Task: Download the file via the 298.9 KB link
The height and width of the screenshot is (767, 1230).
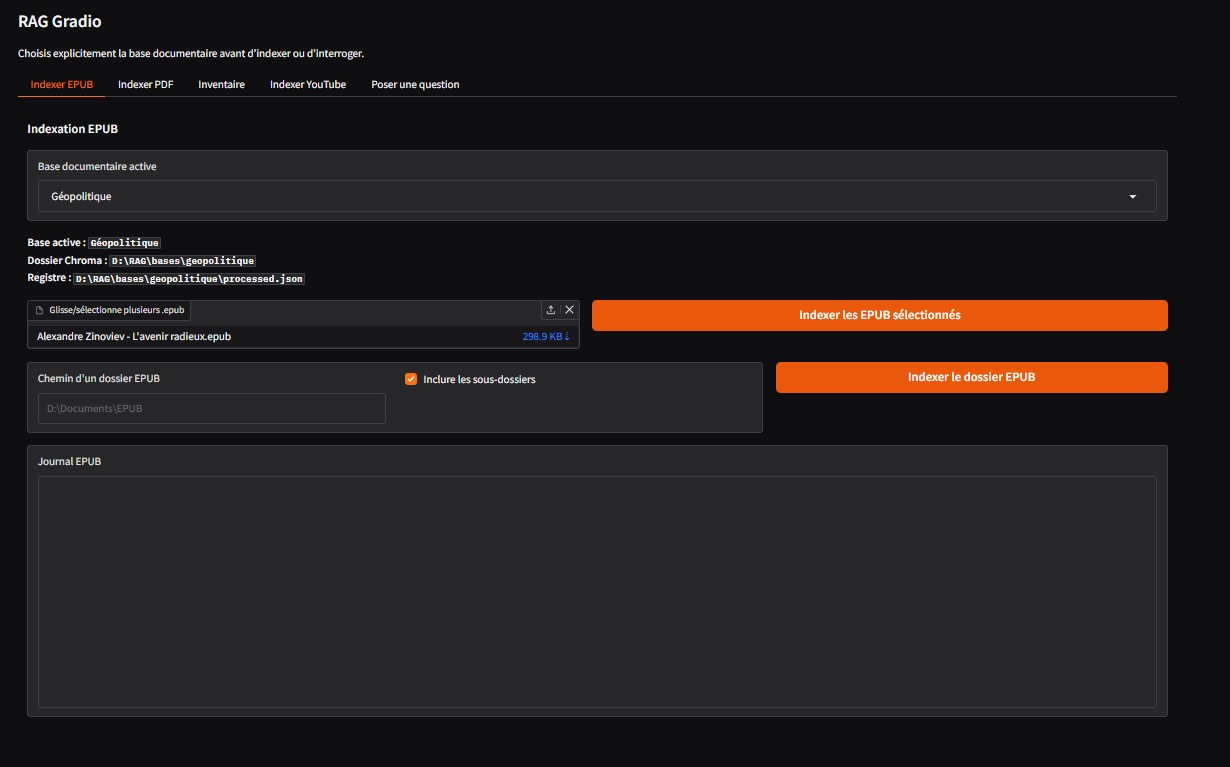Action: pos(546,337)
